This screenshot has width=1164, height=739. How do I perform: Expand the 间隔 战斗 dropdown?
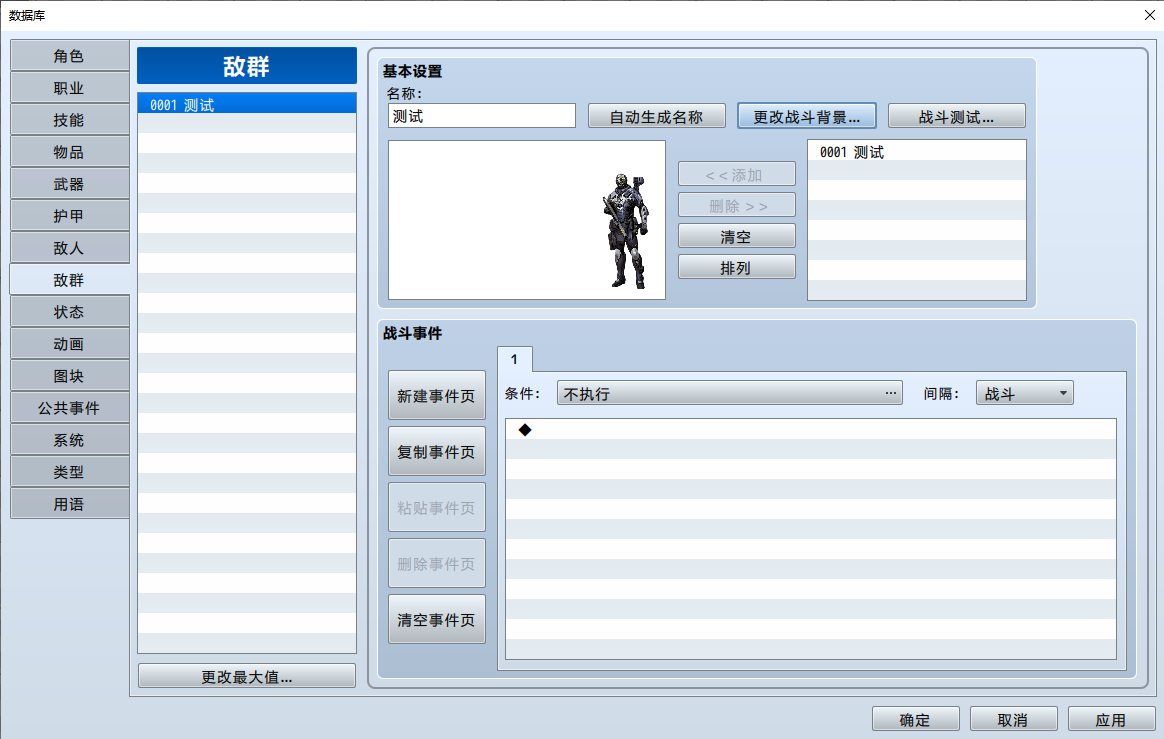tap(1024, 394)
